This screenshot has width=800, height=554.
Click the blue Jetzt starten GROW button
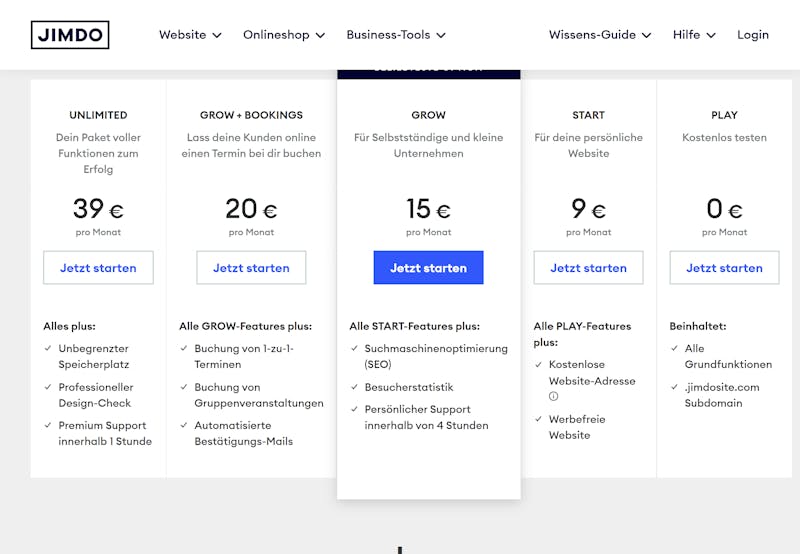pos(429,267)
